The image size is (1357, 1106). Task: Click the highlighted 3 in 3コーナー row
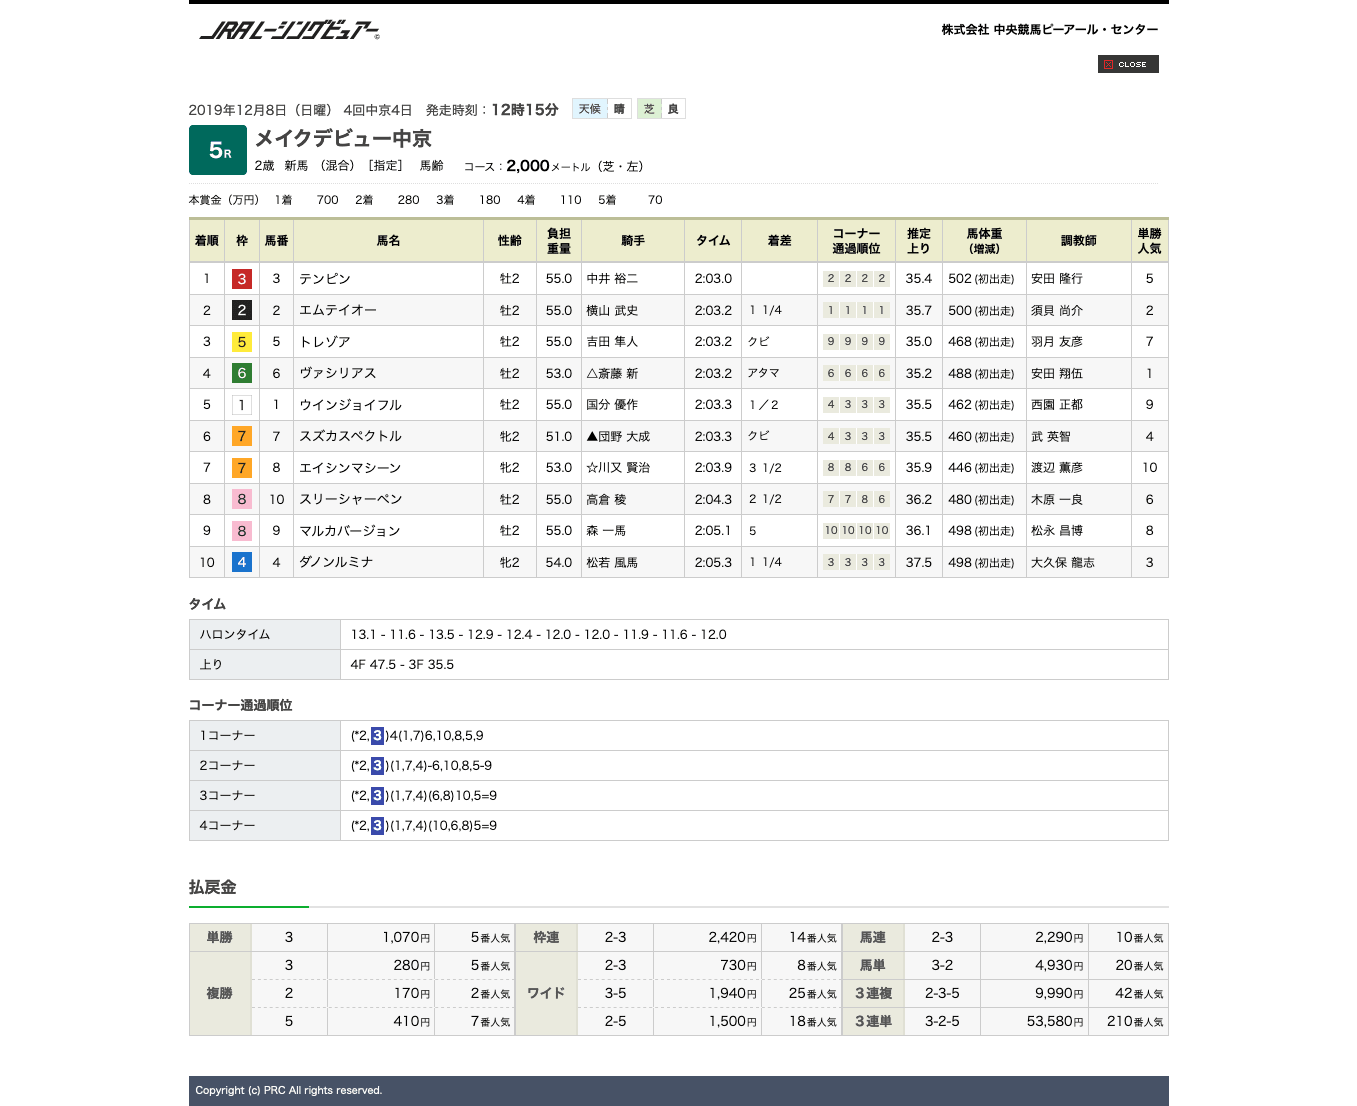click(x=377, y=796)
